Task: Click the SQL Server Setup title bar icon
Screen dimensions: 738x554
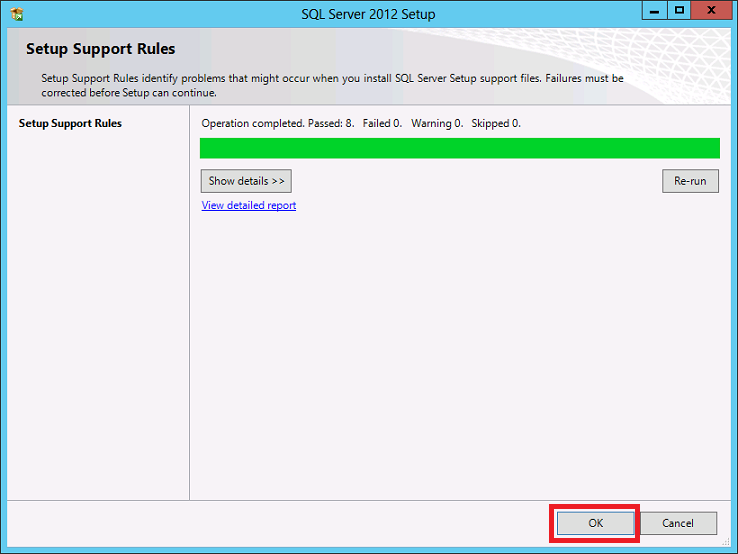Action: (17, 14)
